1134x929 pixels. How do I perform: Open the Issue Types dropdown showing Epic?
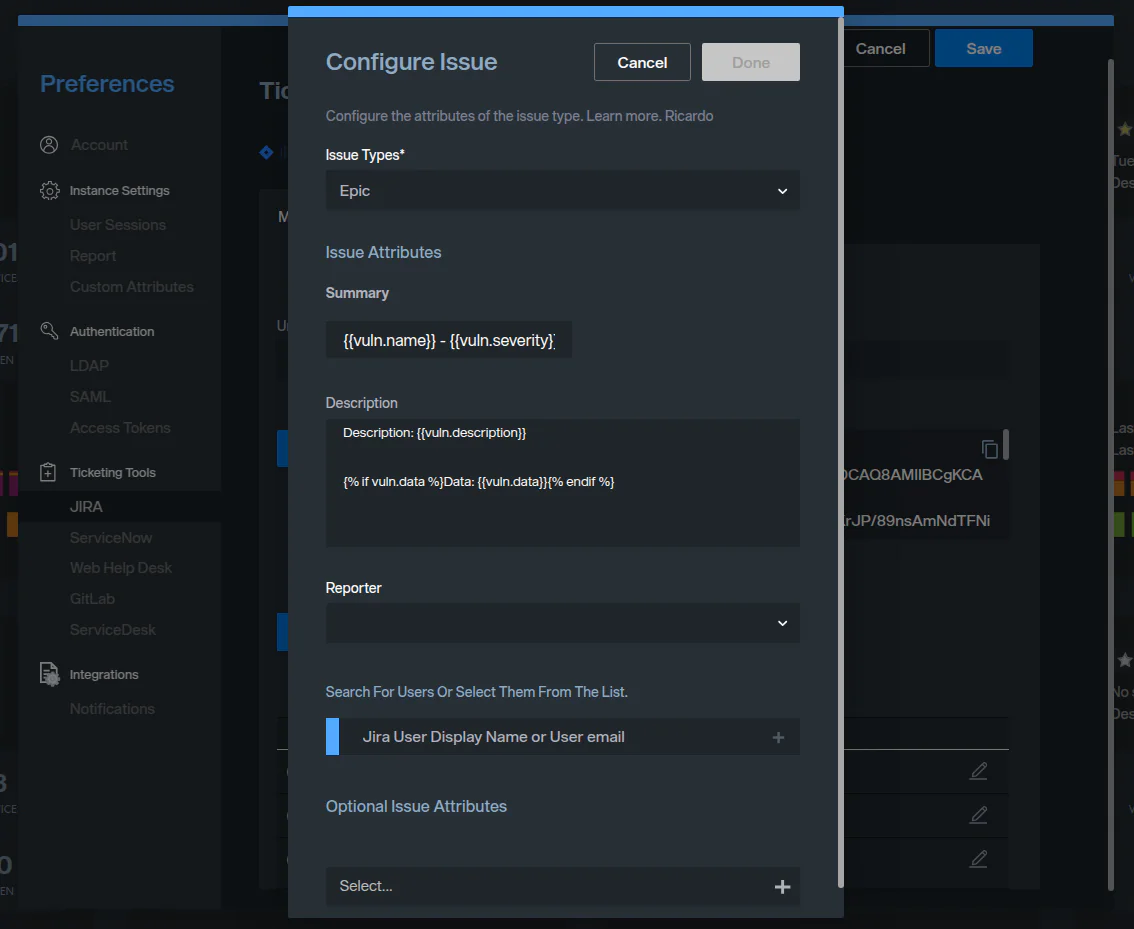coord(562,191)
